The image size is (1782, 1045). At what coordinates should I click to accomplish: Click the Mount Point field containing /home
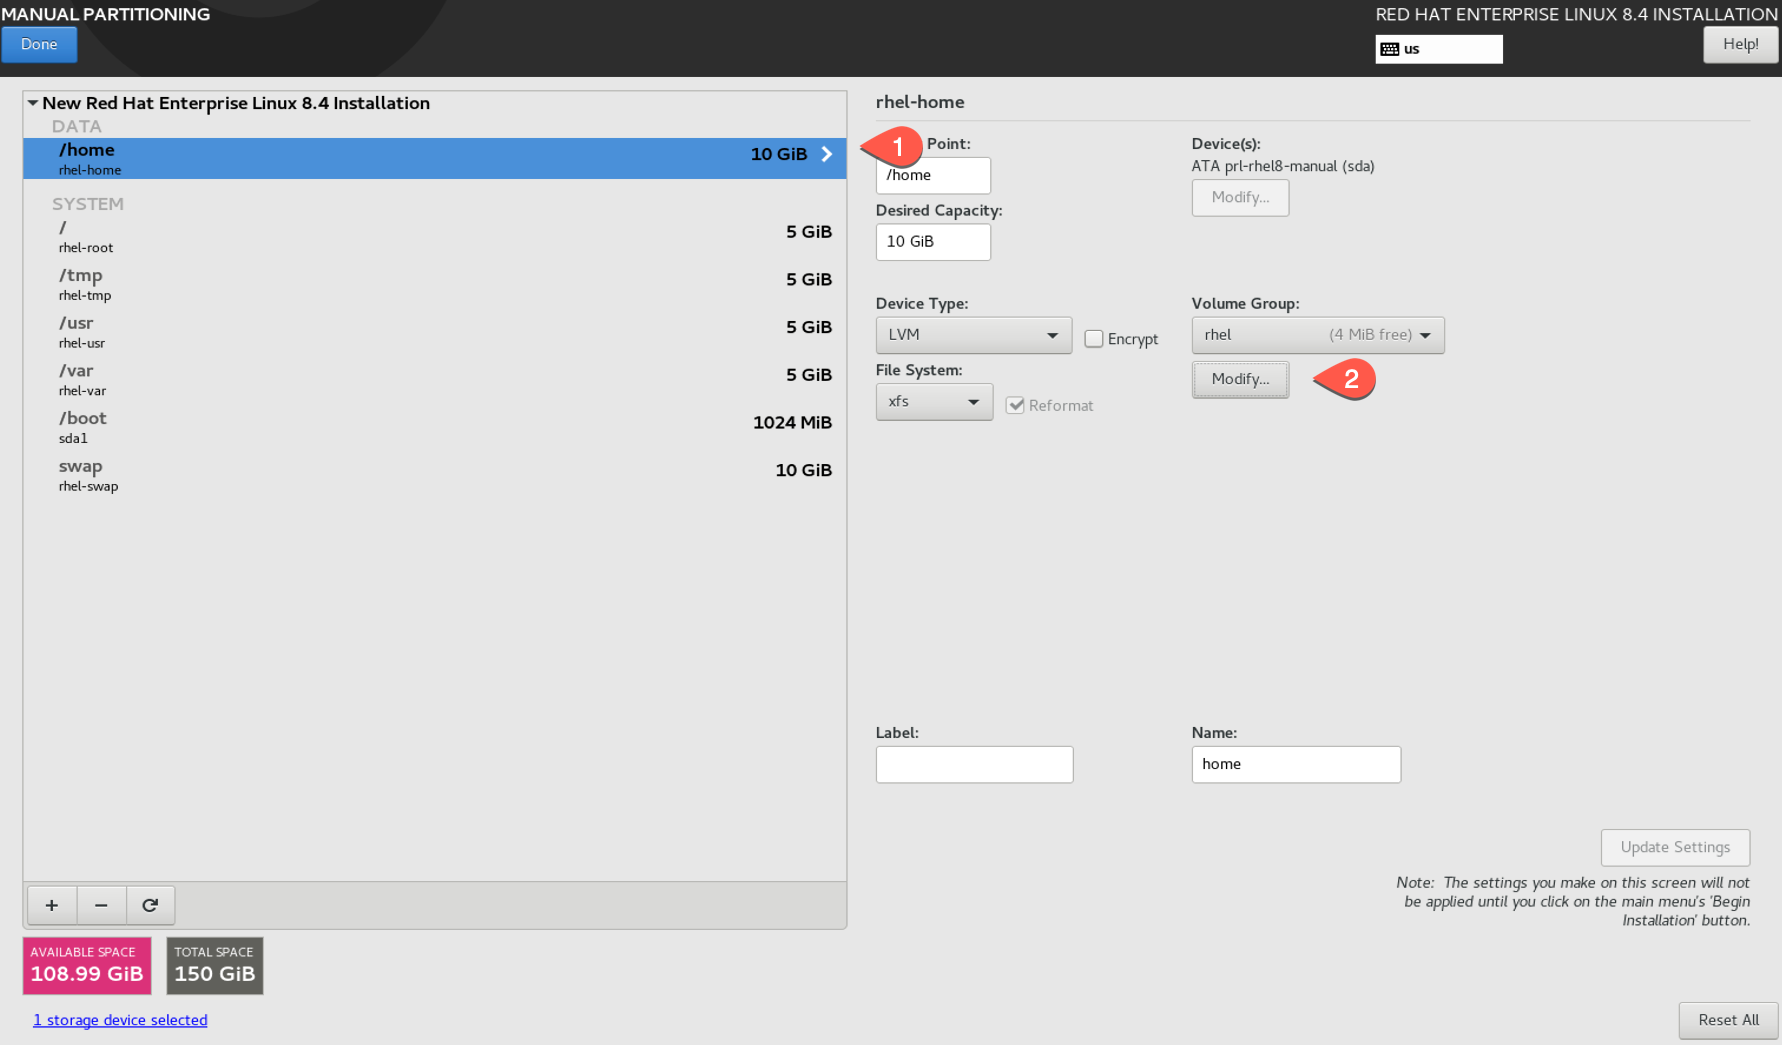933,175
